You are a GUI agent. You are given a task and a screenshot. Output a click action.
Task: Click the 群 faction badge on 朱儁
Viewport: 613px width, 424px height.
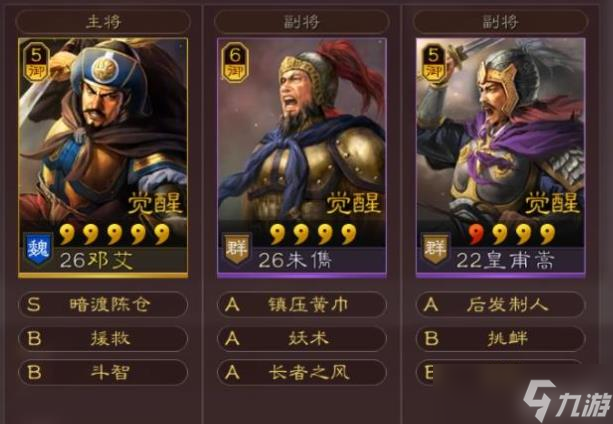tap(237, 249)
